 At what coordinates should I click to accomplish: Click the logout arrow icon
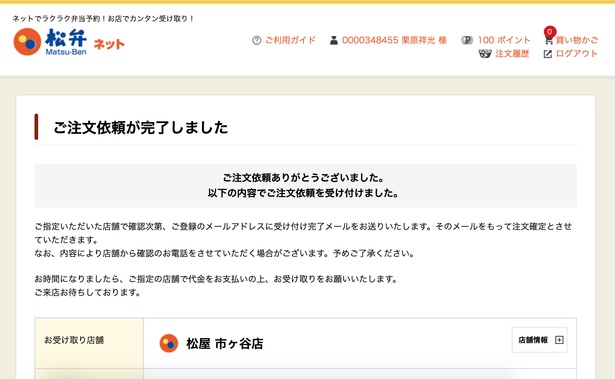pos(548,54)
